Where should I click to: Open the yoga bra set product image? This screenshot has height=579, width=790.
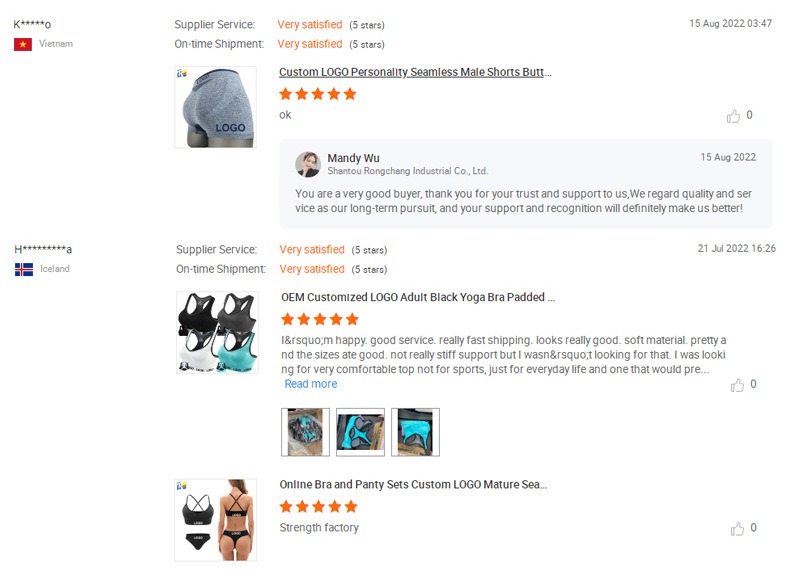click(217, 333)
